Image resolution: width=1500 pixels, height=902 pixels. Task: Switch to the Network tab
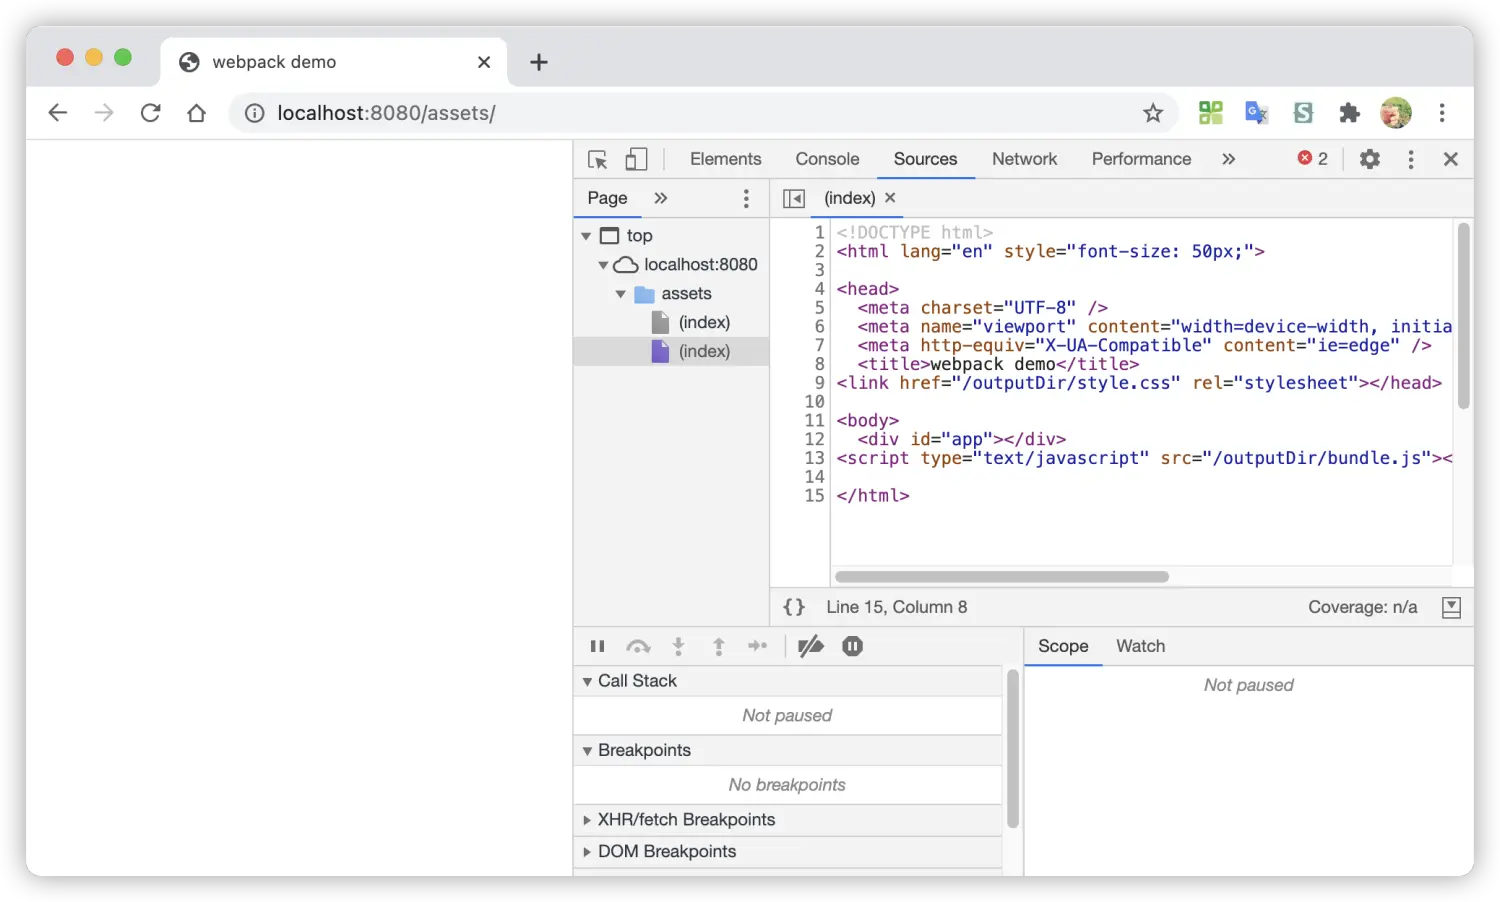pos(1024,159)
